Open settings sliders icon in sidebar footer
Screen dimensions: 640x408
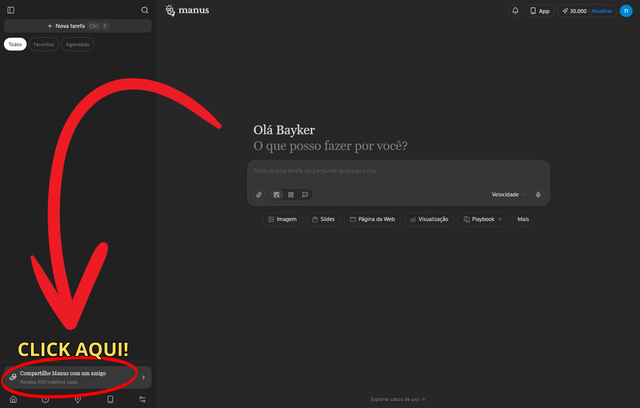point(142,399)
